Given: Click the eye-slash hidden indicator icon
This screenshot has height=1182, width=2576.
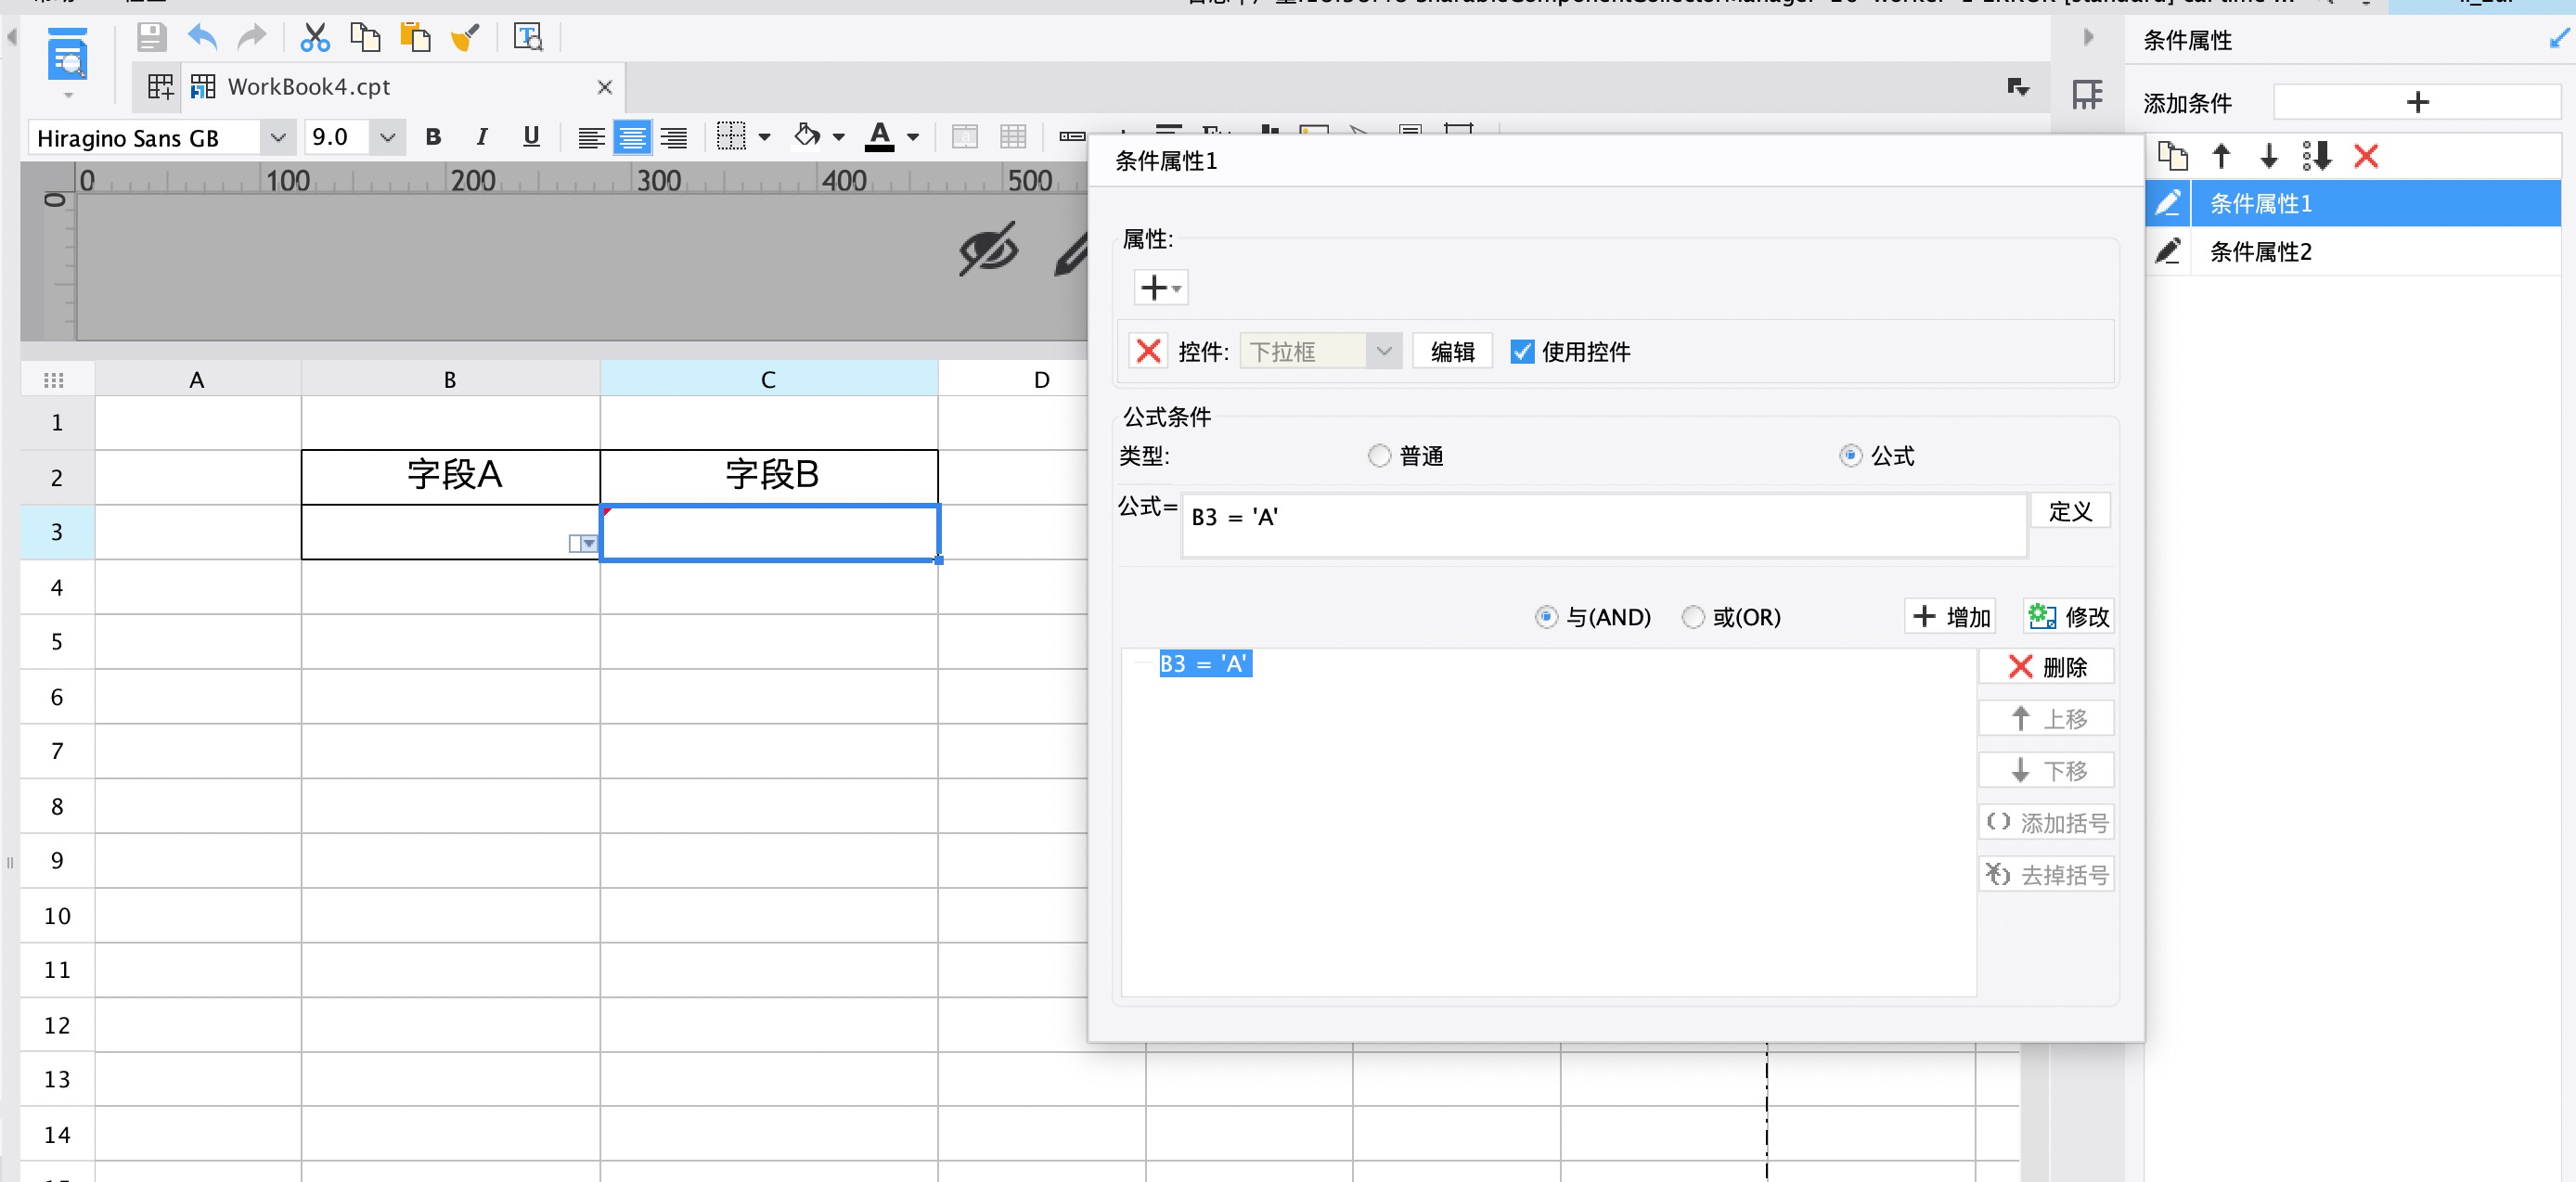Looking at the screenshot, I should (988, 249).
